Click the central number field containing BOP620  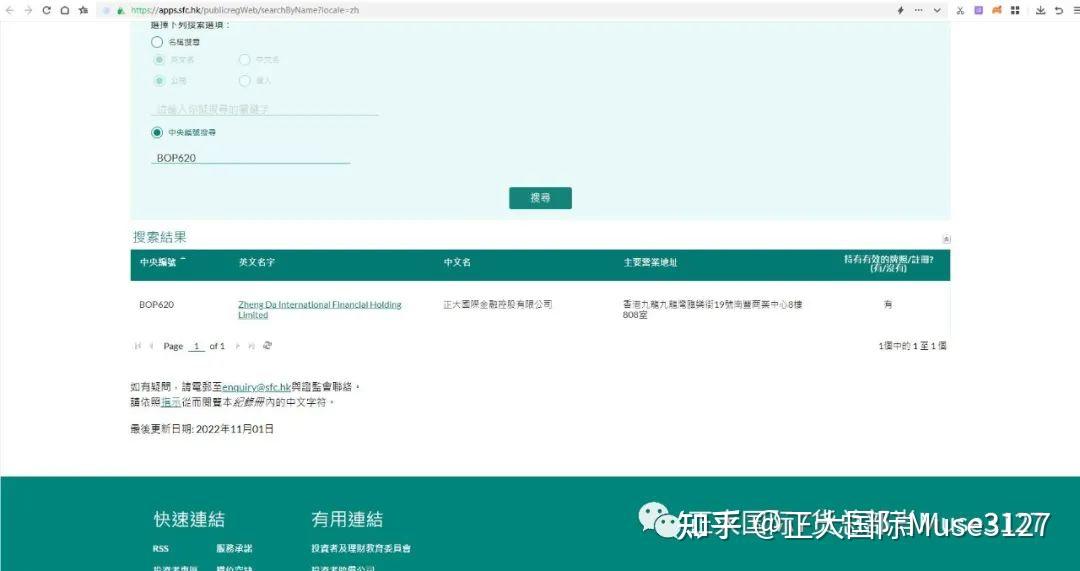click(x=250, y=158)
